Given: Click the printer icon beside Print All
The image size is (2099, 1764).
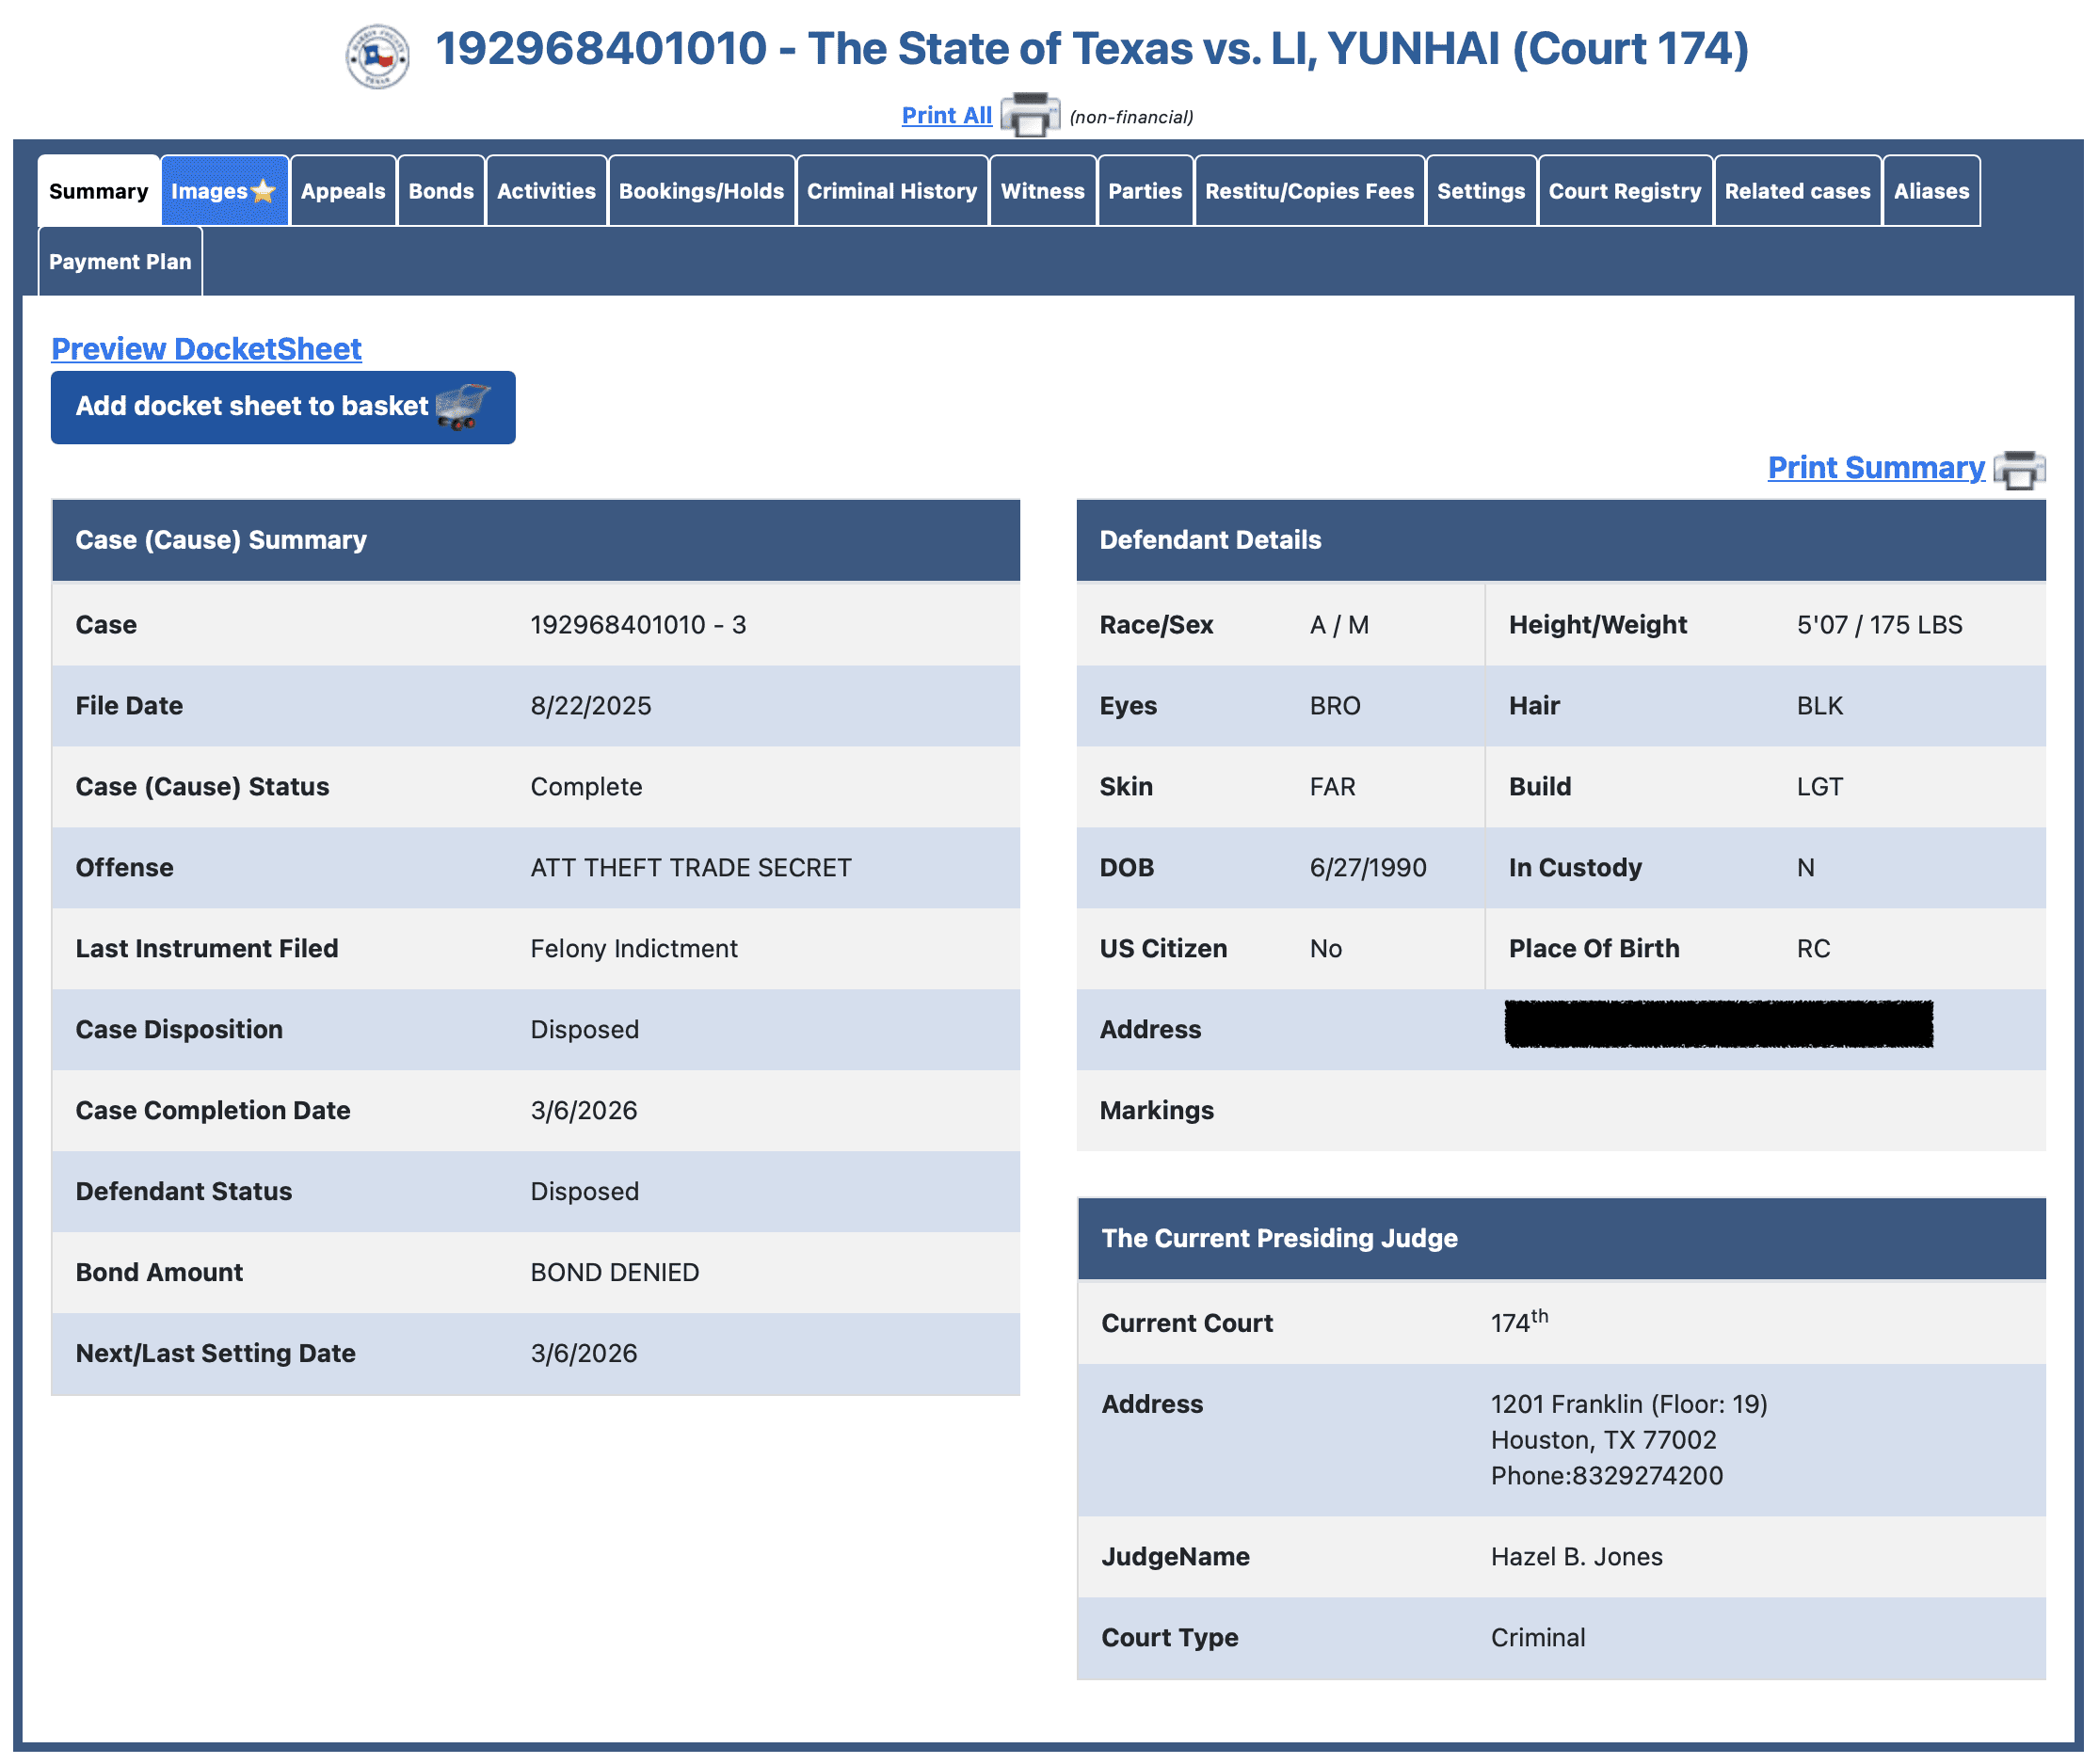Looking at the screenshot, I should click(1029, 115).
